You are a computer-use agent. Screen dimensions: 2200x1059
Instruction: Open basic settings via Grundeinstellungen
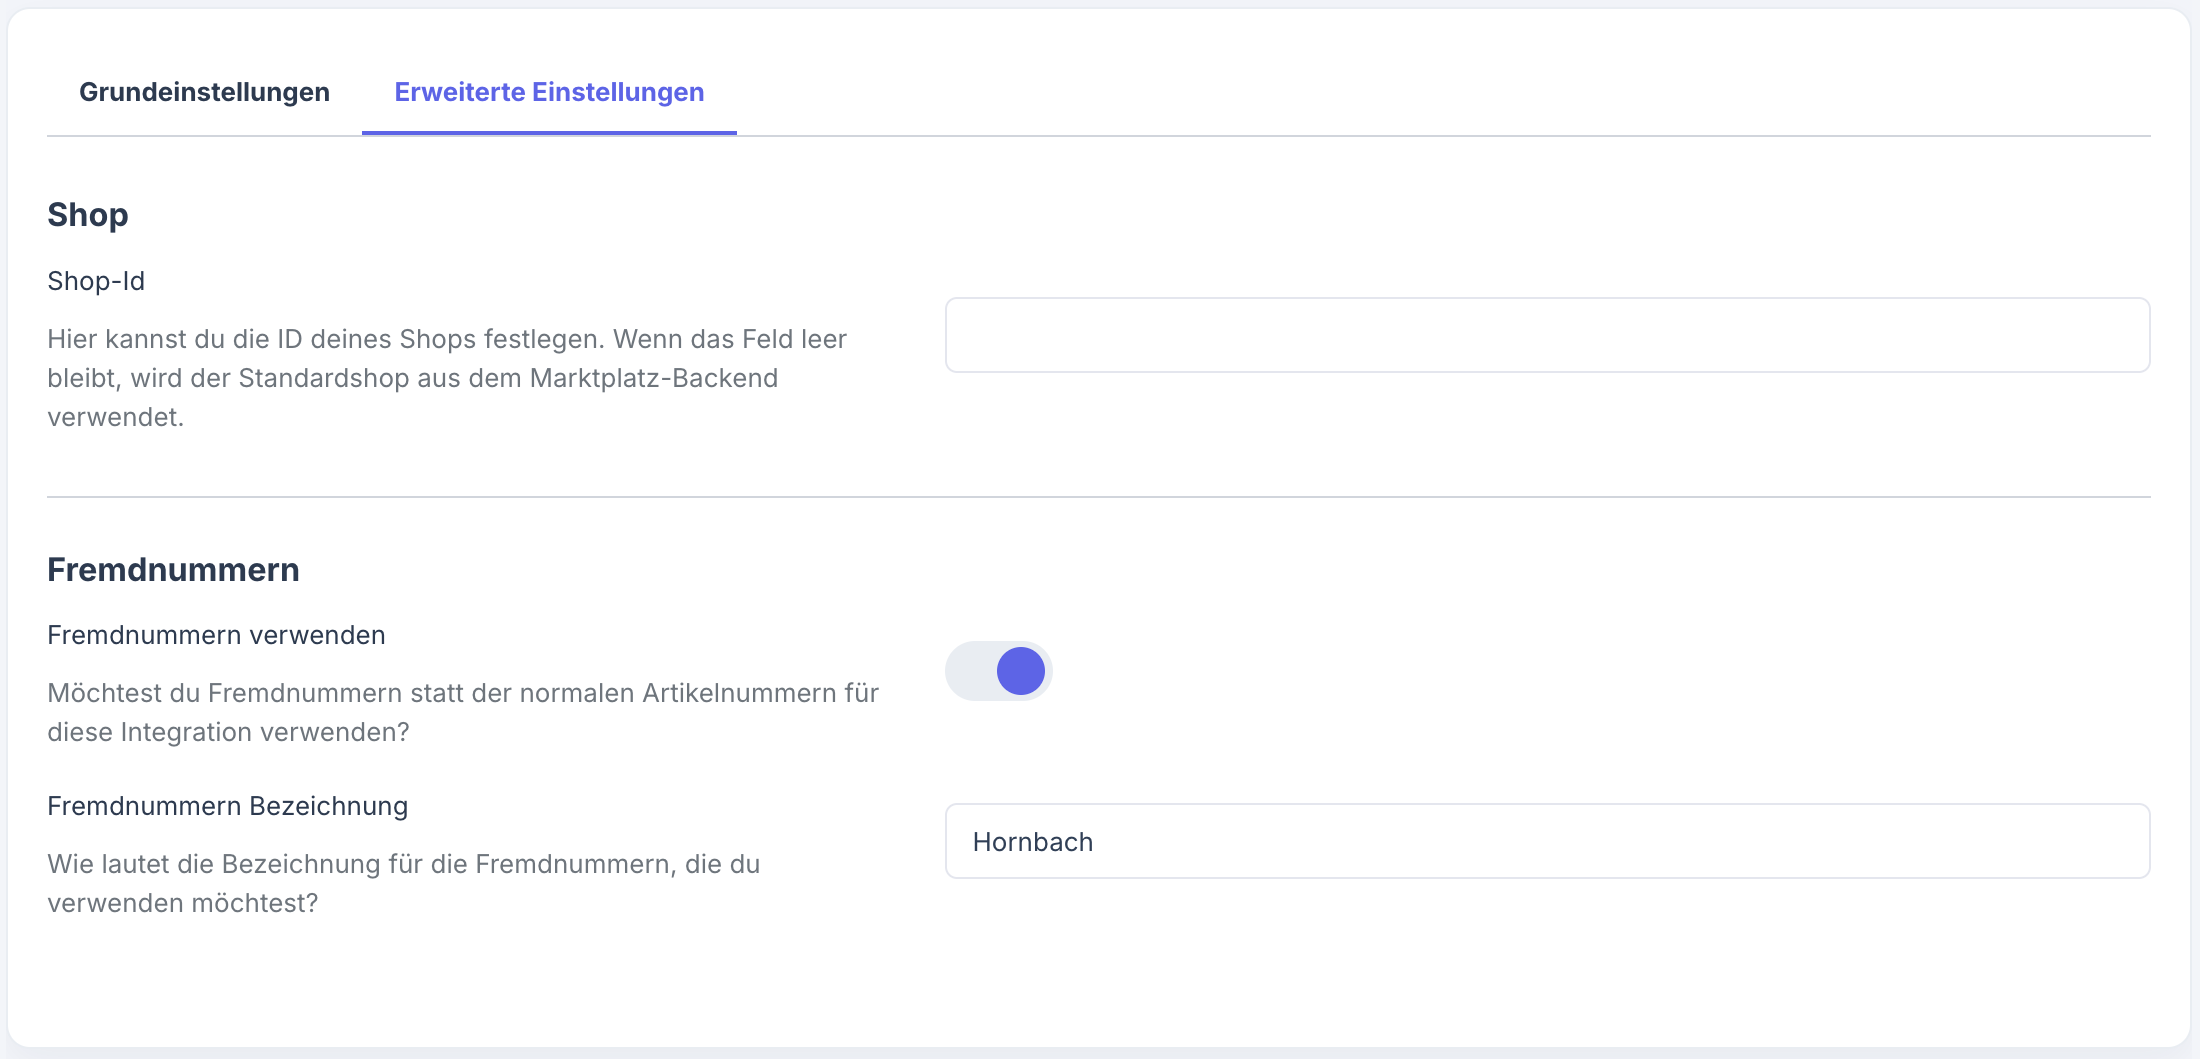point(204,91)
